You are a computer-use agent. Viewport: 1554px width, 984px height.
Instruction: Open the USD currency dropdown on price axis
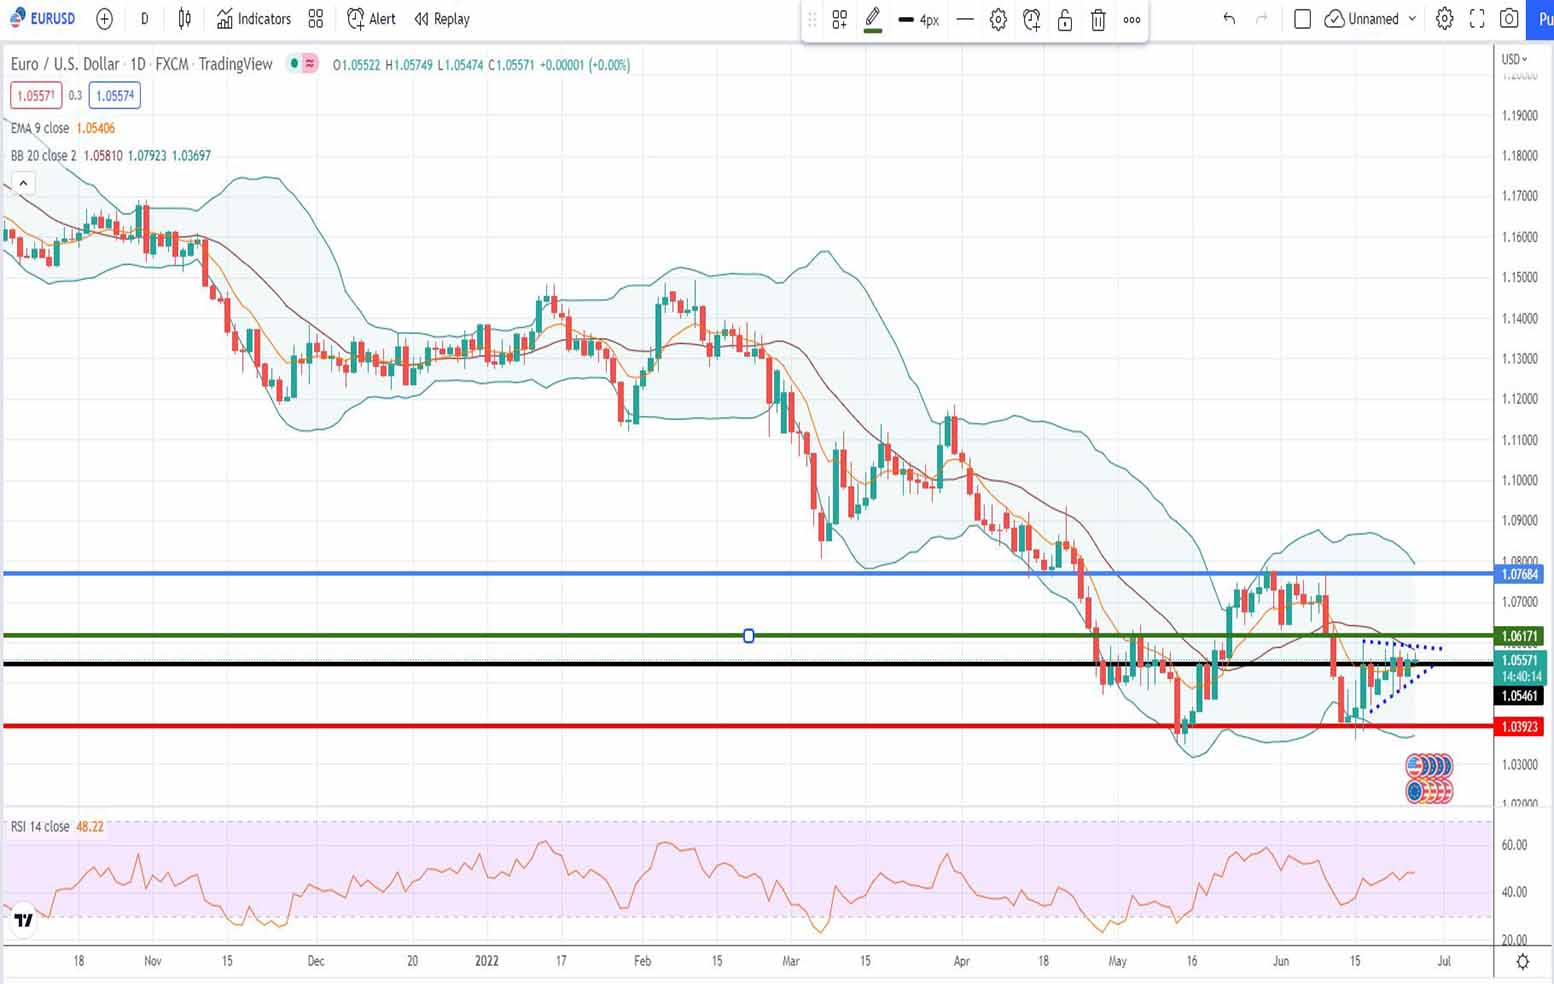(x=1515, y=59)
